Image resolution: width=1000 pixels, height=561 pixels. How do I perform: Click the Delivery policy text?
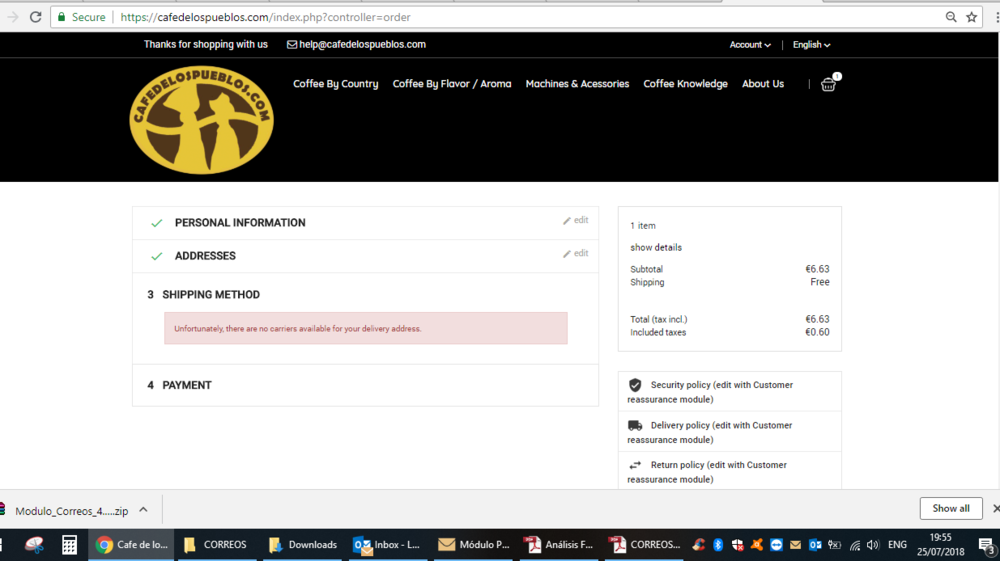(710, 432)
